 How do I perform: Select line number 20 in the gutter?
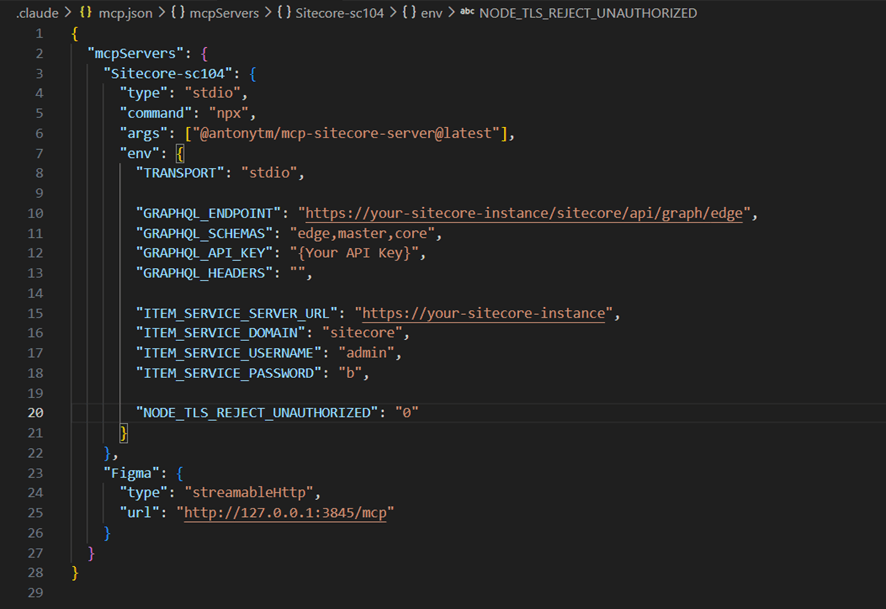(36, 412)
